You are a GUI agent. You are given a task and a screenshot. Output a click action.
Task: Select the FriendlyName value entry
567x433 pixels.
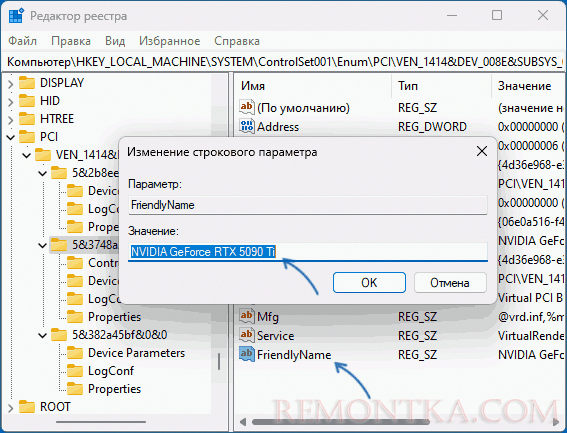tap(294, 355)
